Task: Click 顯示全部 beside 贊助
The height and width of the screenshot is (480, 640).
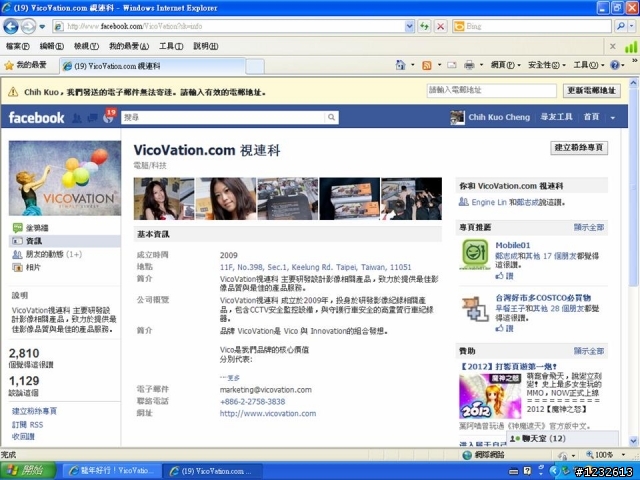Action: point(589,351)
